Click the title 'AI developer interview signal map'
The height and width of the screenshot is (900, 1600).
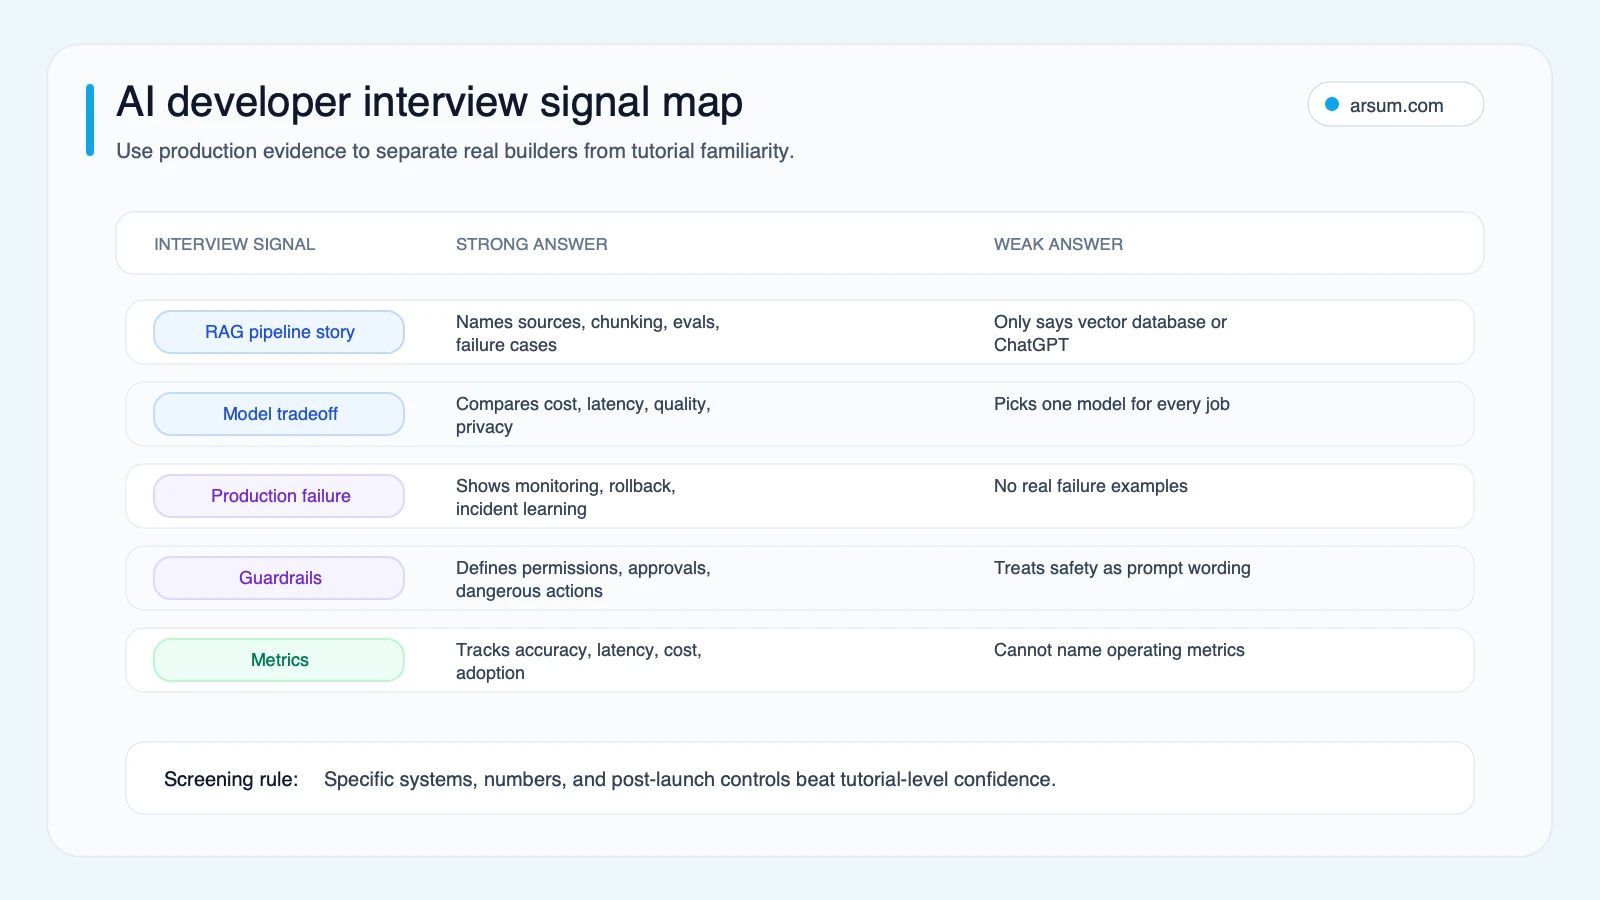[429, 102]
